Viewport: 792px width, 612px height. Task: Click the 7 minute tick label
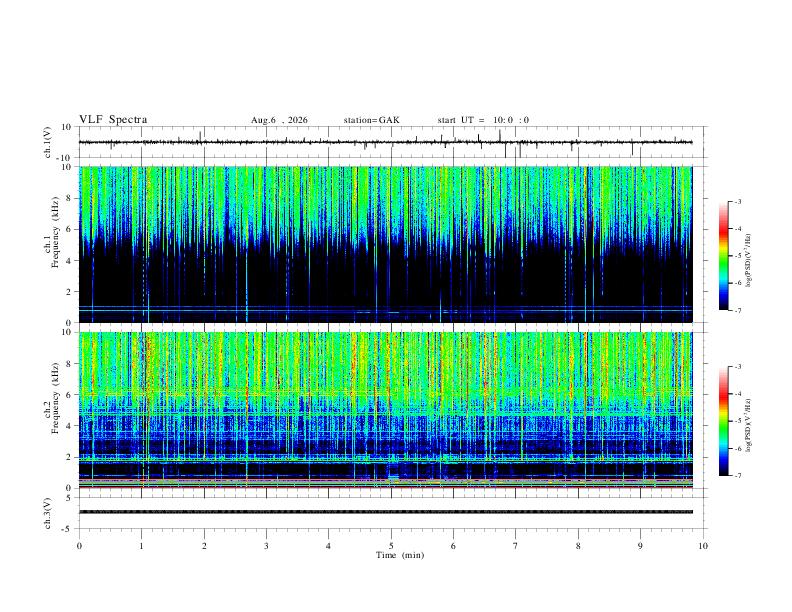[x=516, y=546]
